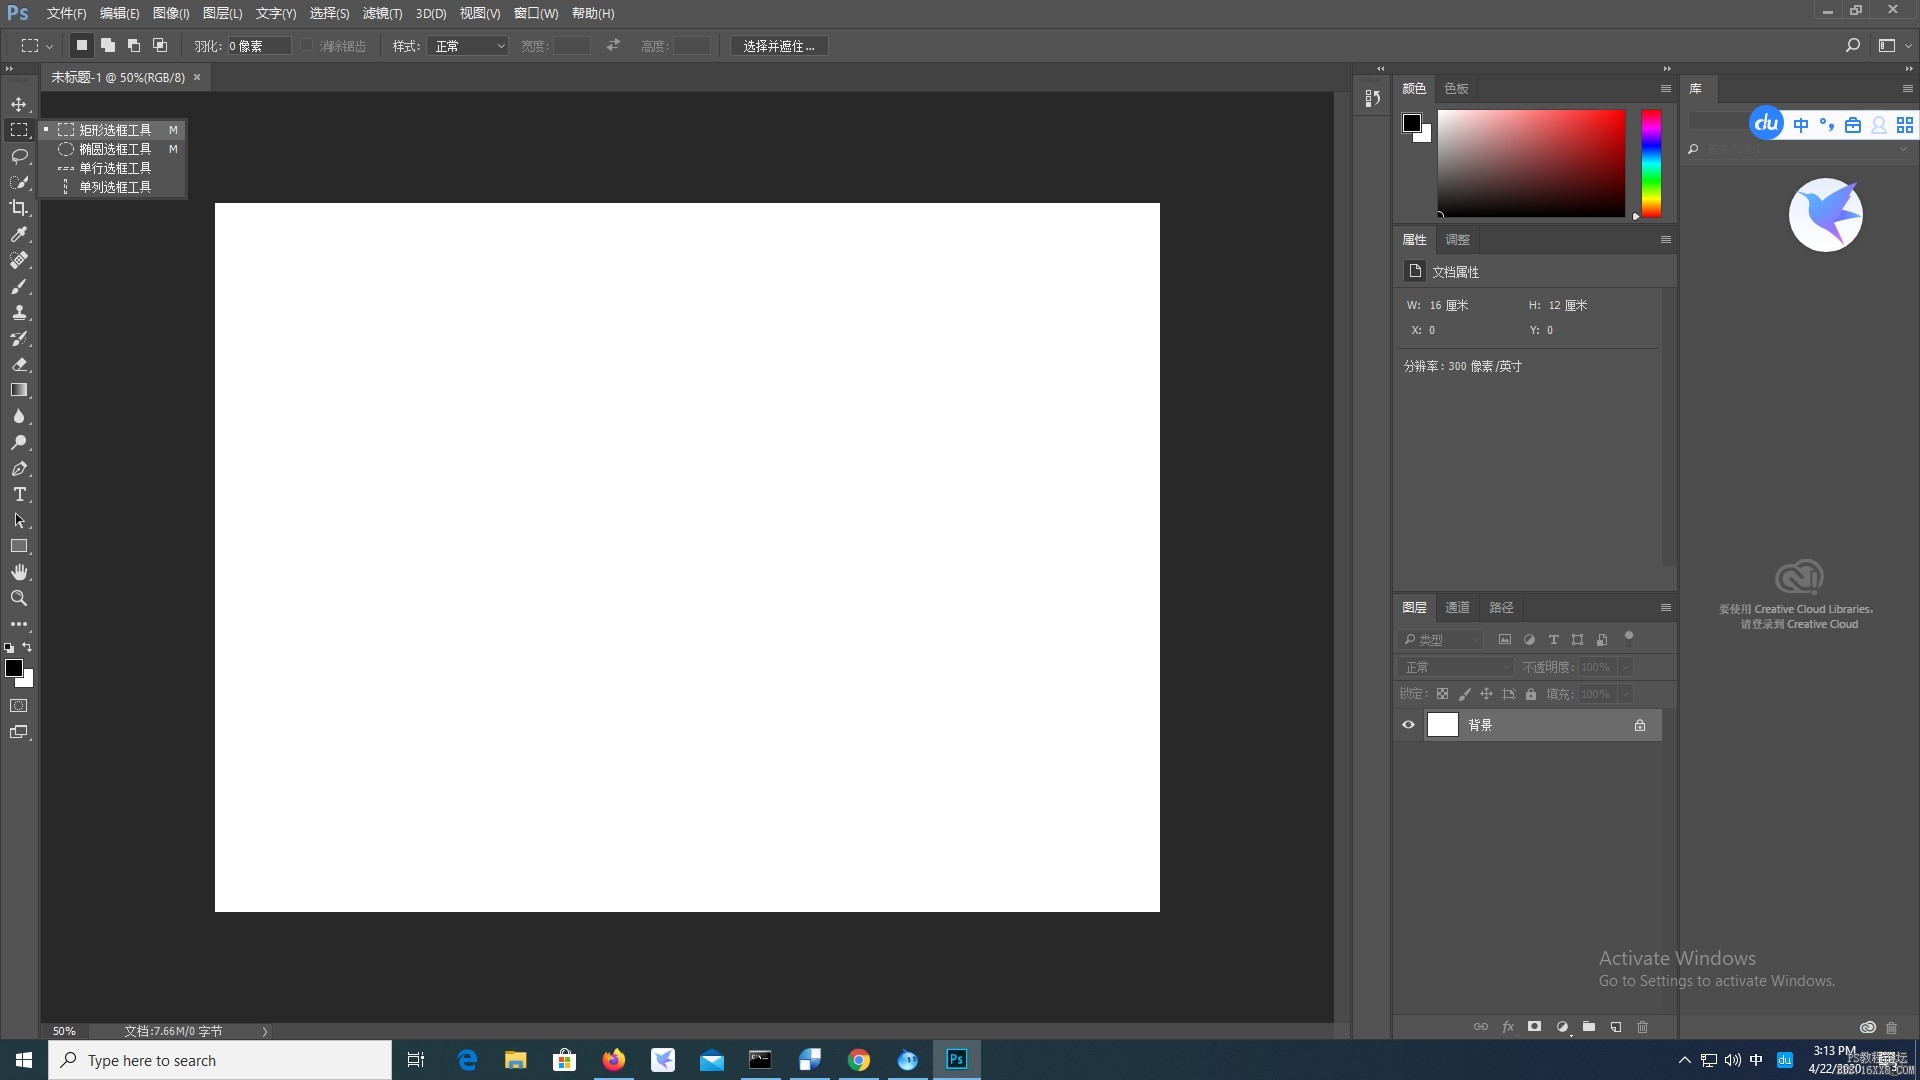Open the Color panel options menu
The width and height of the screenshot is (1920, 1080).
(x=1665, y=89)
